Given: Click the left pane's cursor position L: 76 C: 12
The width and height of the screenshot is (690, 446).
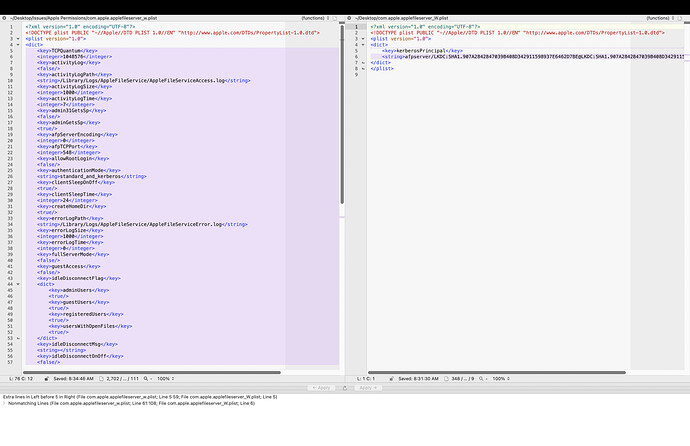Looking at the screenshot, I should click(x=21, y=379).
